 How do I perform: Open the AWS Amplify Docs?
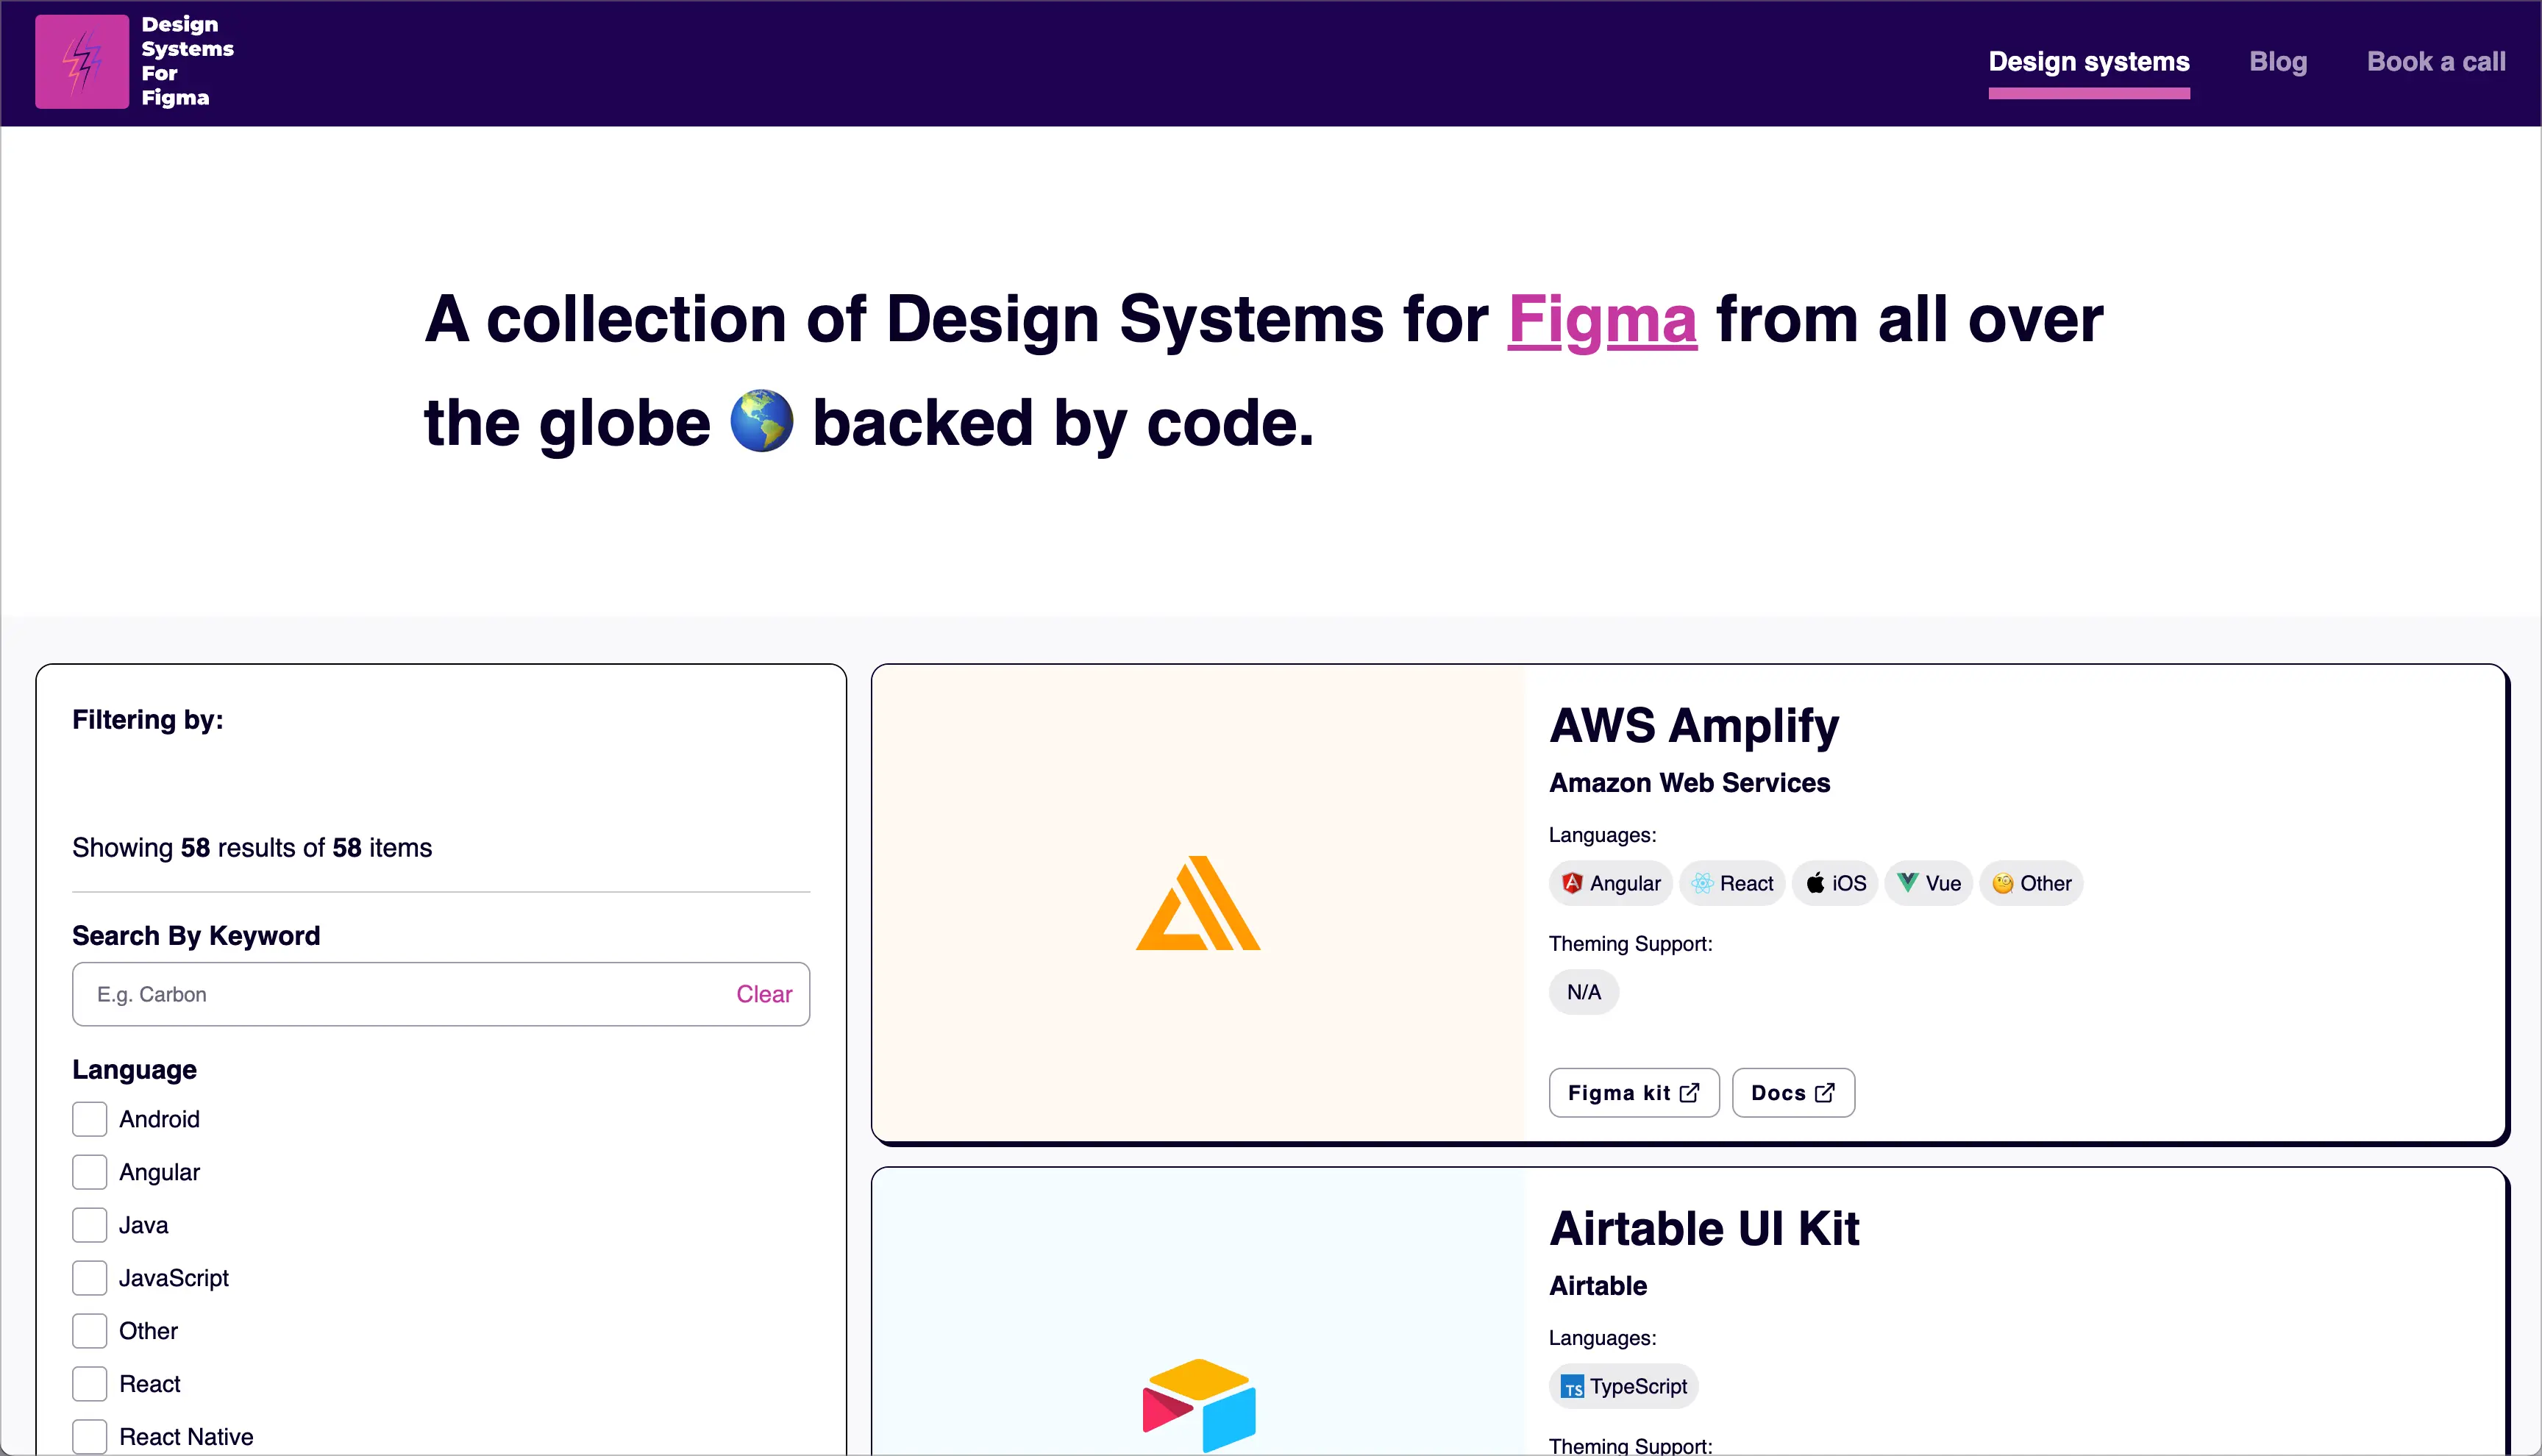coord(1793,1093)
